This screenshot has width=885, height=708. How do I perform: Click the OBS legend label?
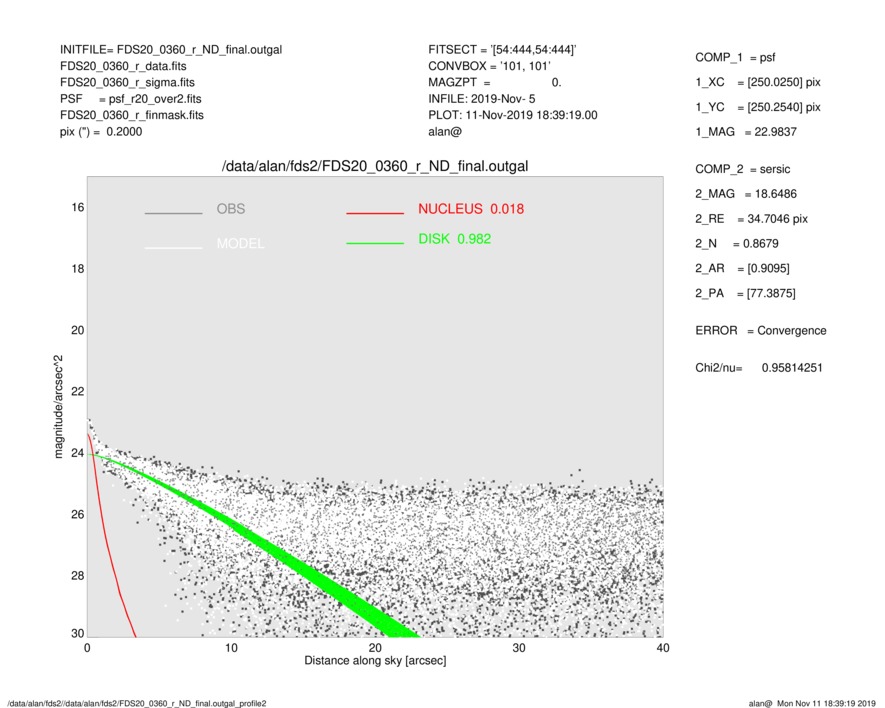click(230, 209)
